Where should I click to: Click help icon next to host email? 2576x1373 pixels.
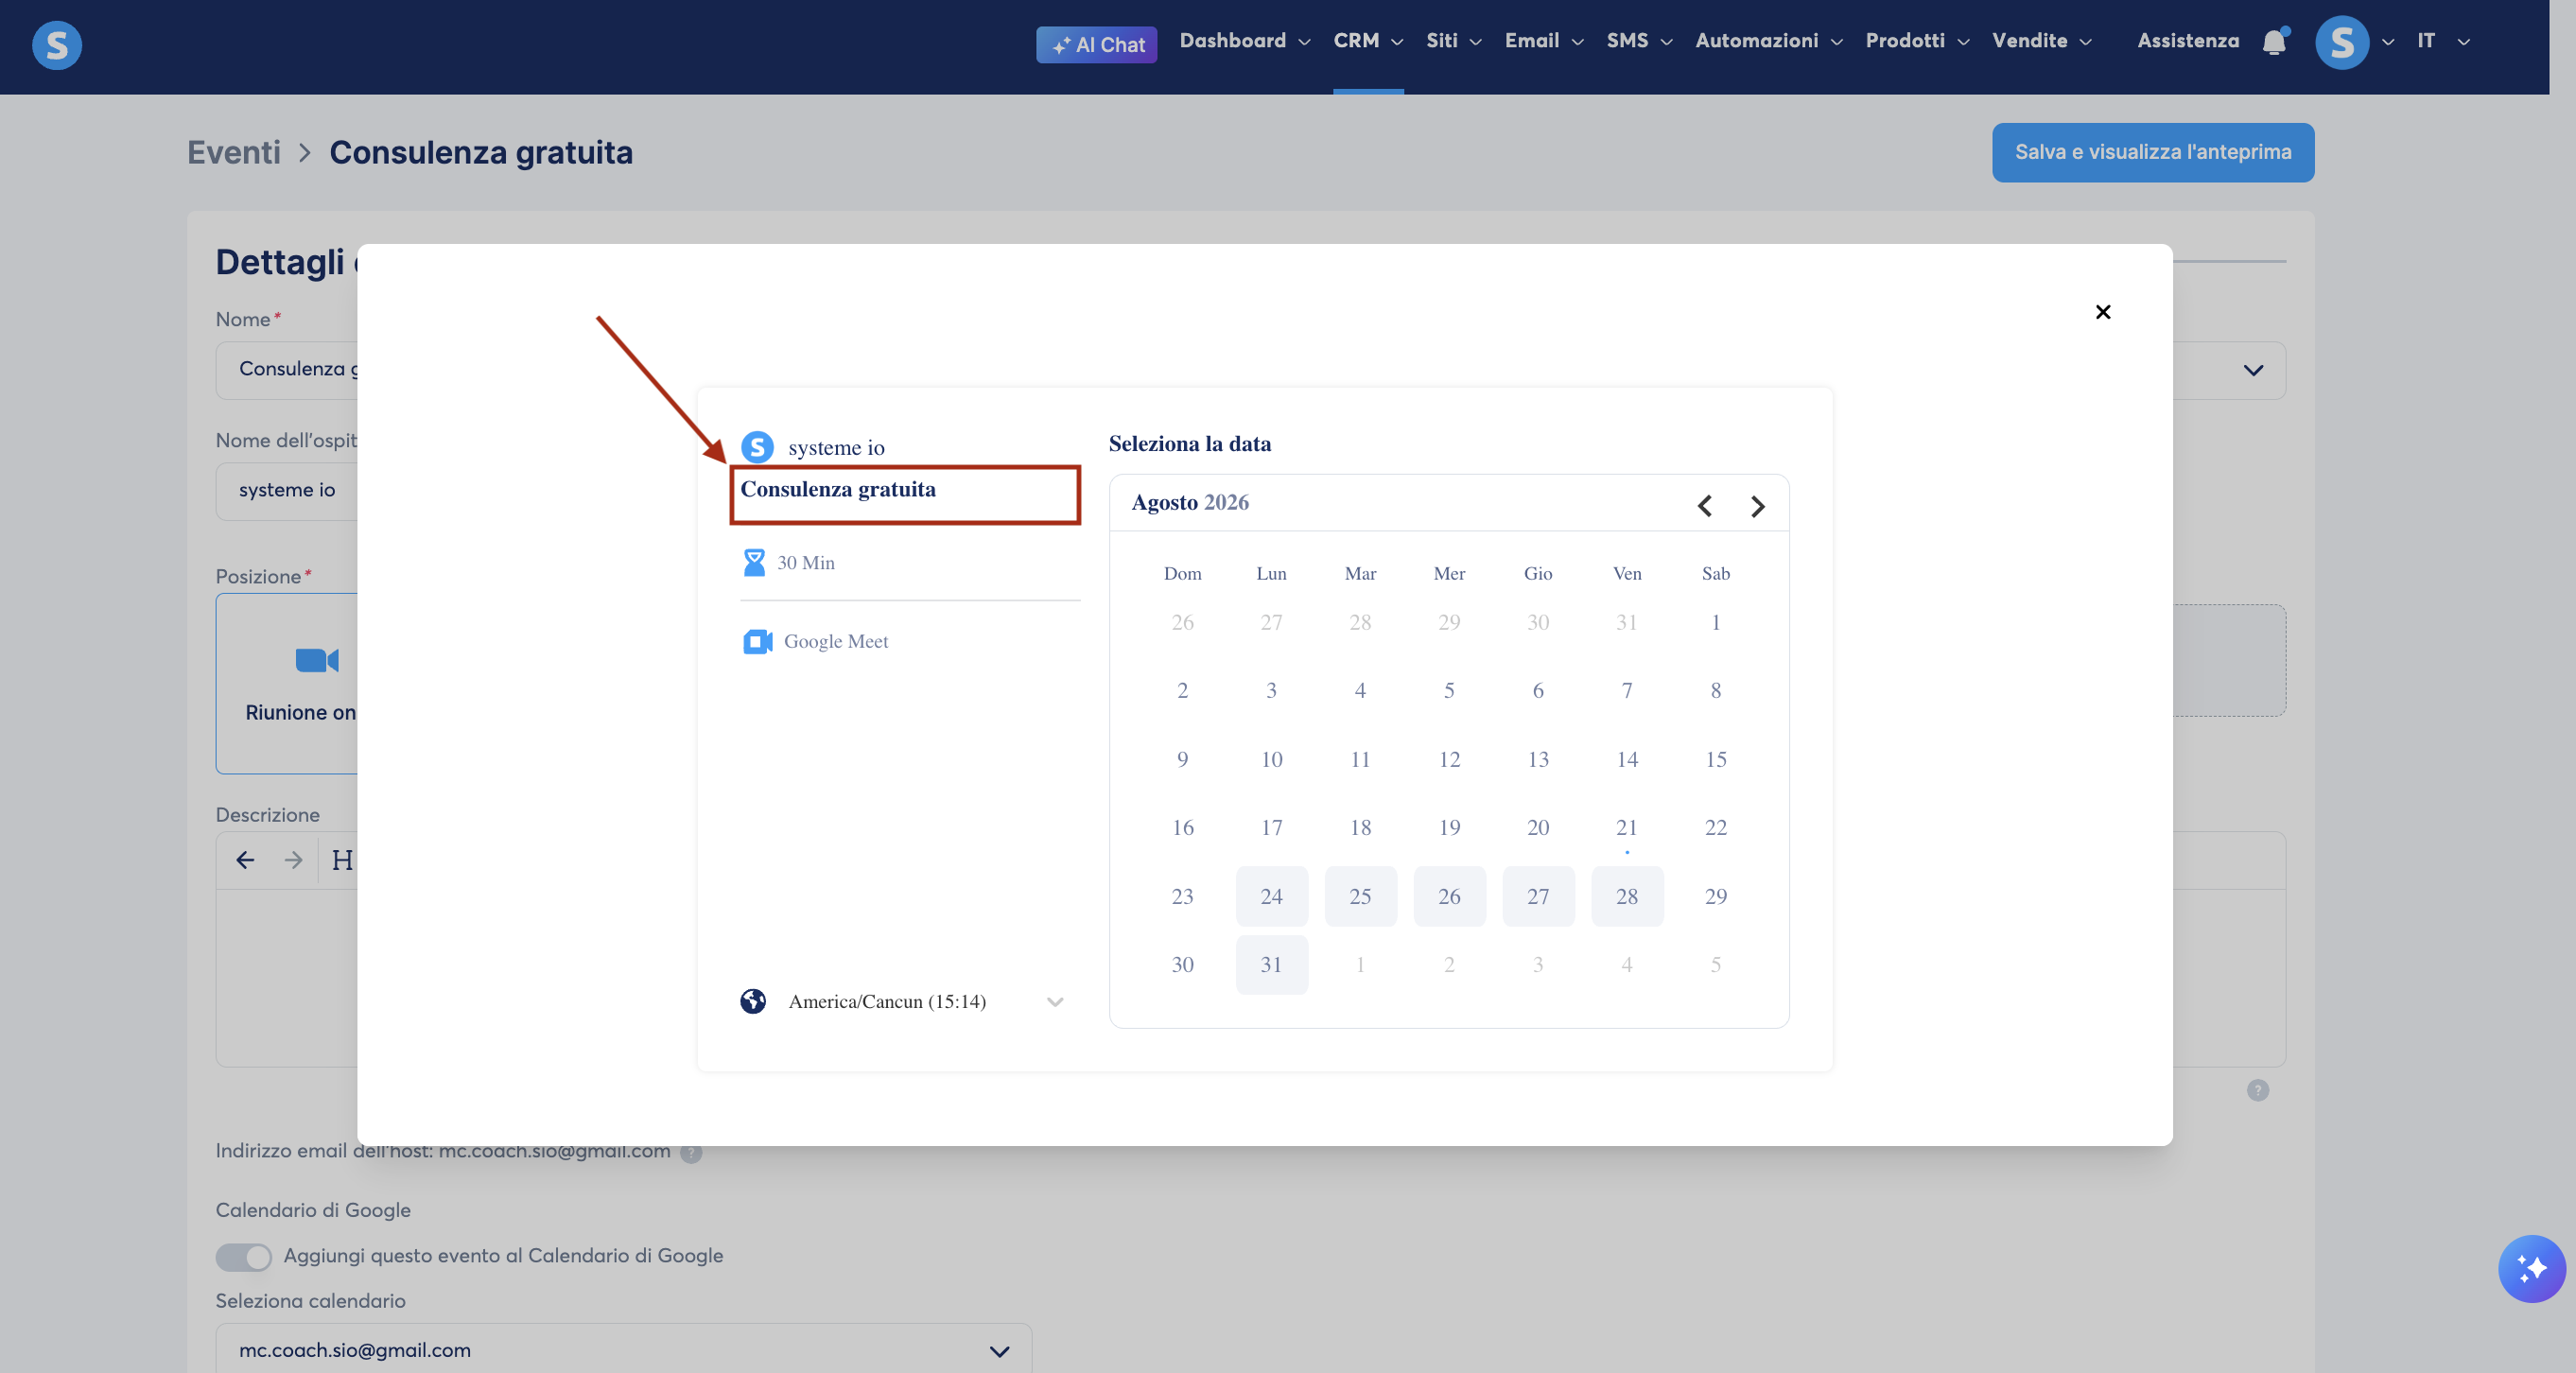[x=691, y=1153]
